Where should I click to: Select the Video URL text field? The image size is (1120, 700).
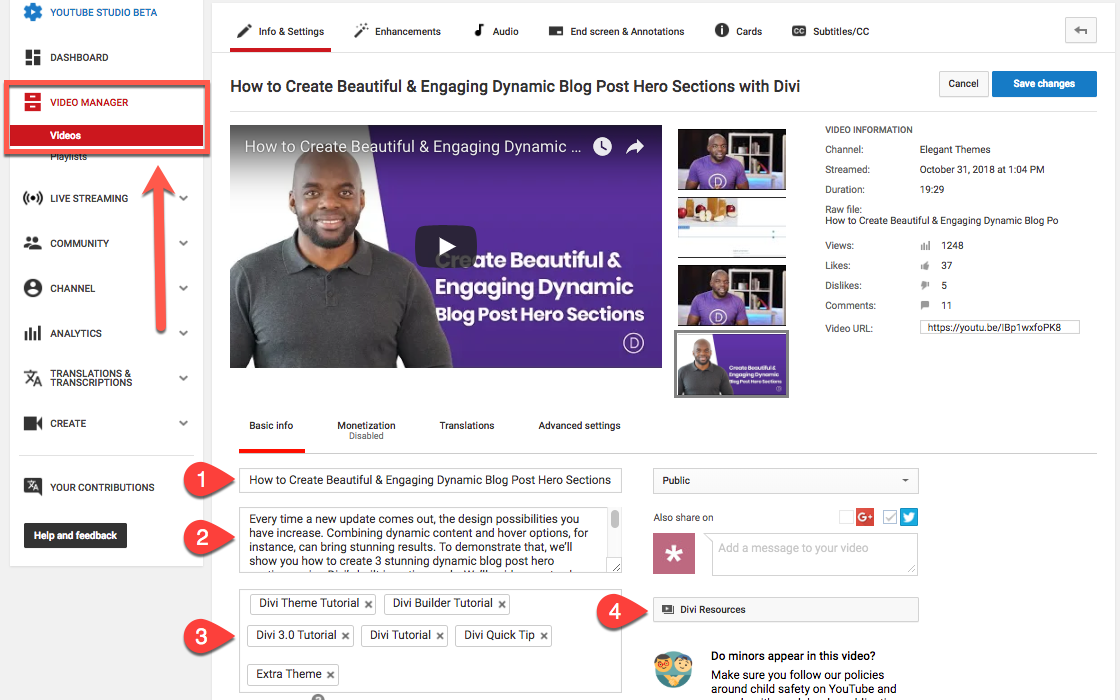[999, 326]
